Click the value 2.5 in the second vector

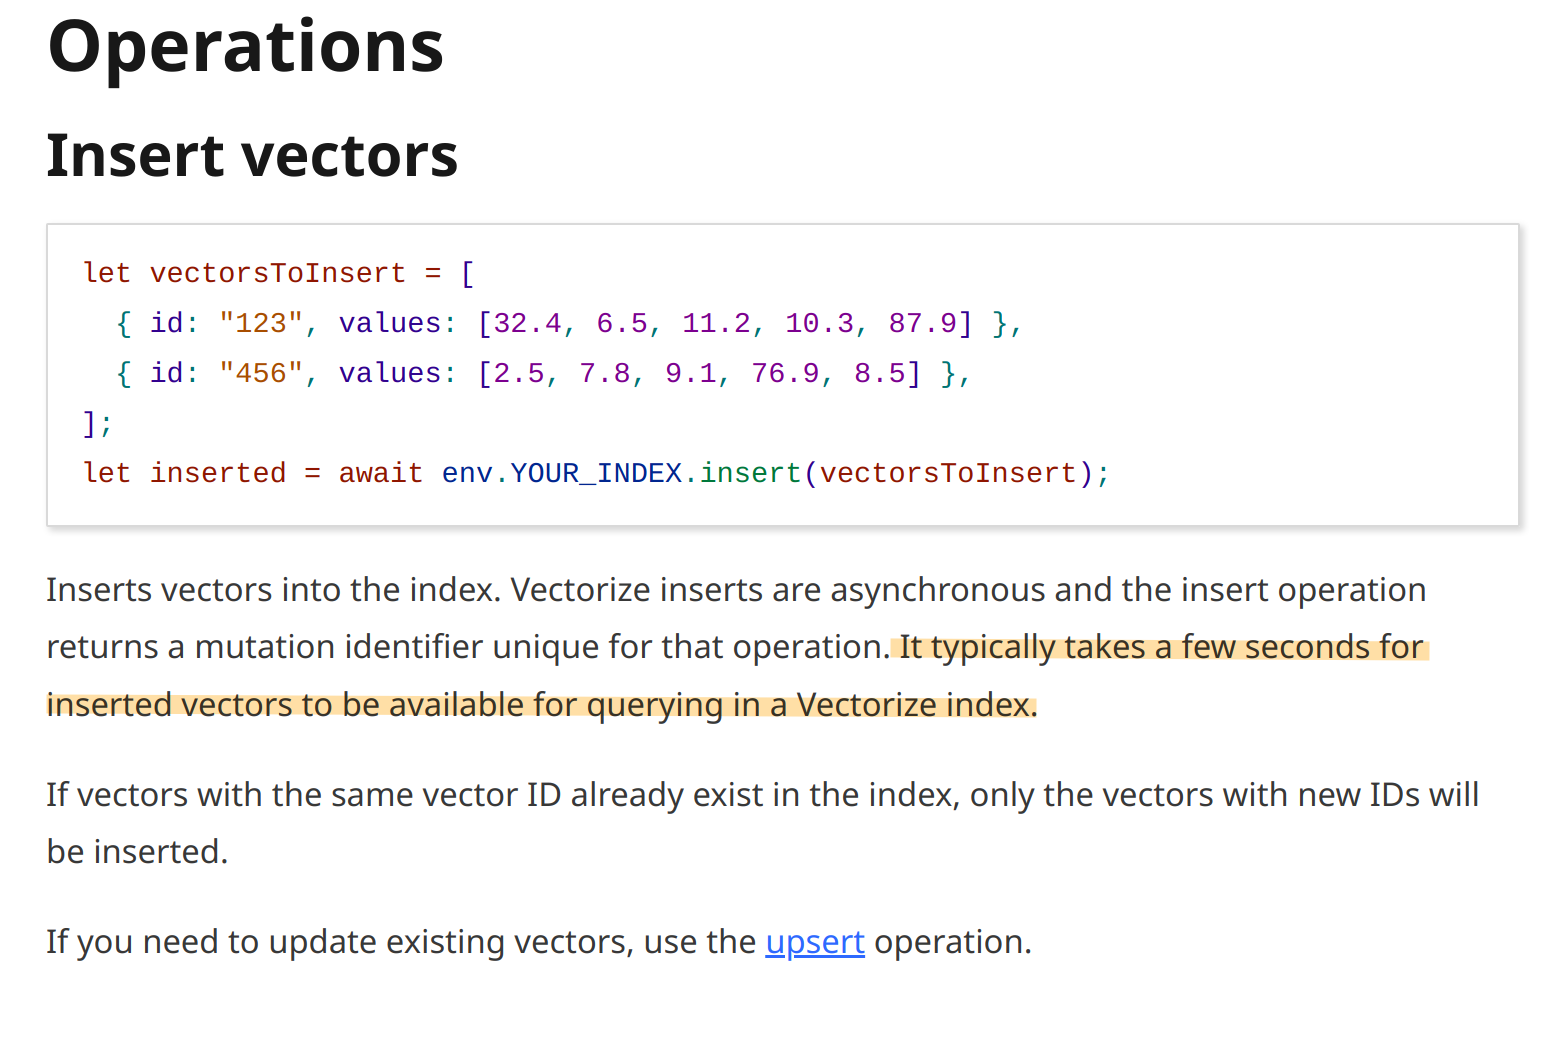click(x=518, y=373)
